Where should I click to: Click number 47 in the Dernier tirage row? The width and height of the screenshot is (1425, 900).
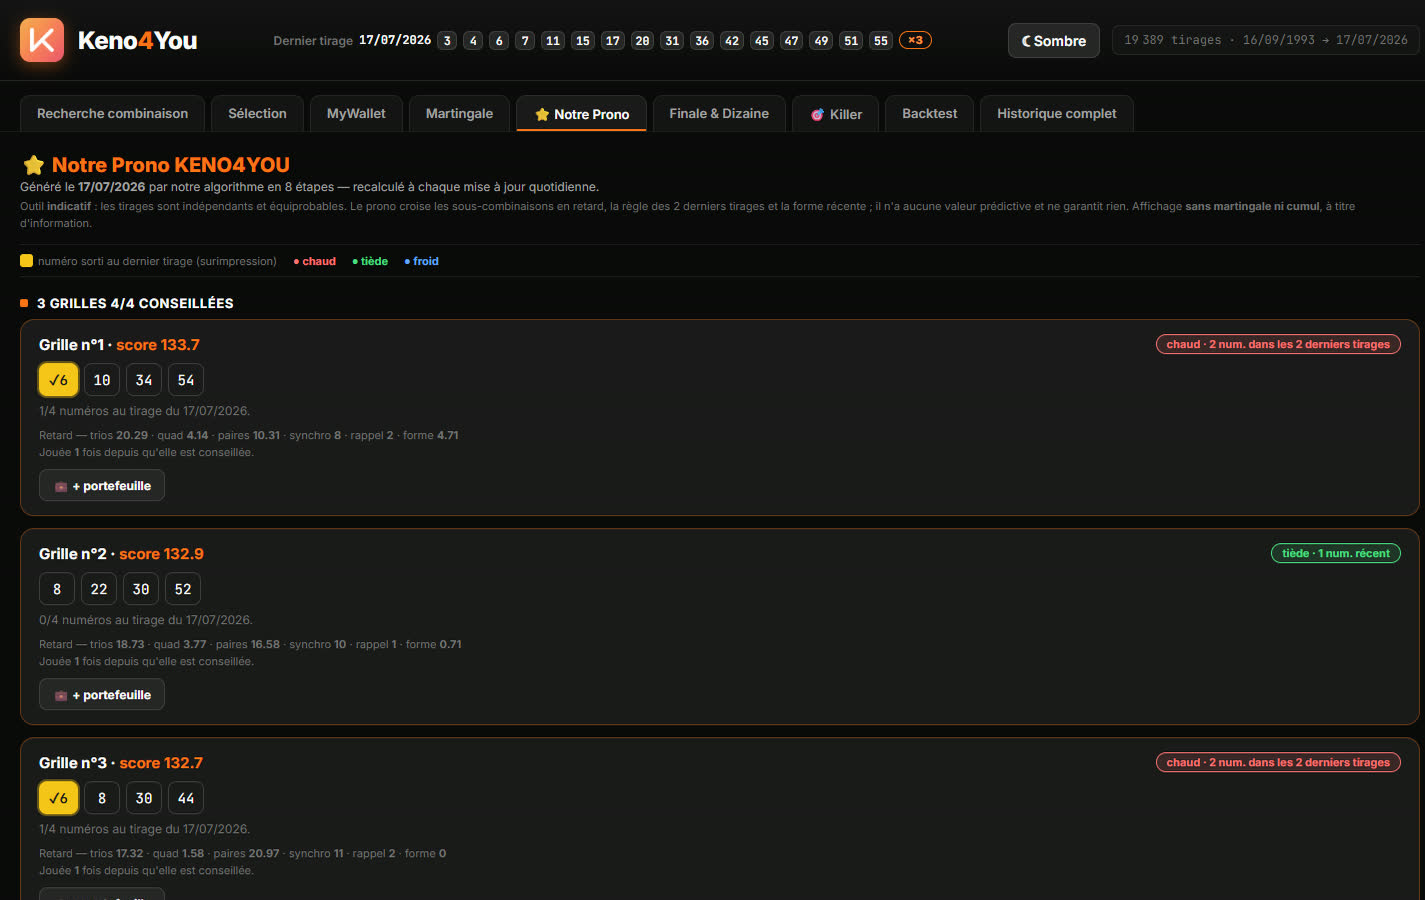792,41
